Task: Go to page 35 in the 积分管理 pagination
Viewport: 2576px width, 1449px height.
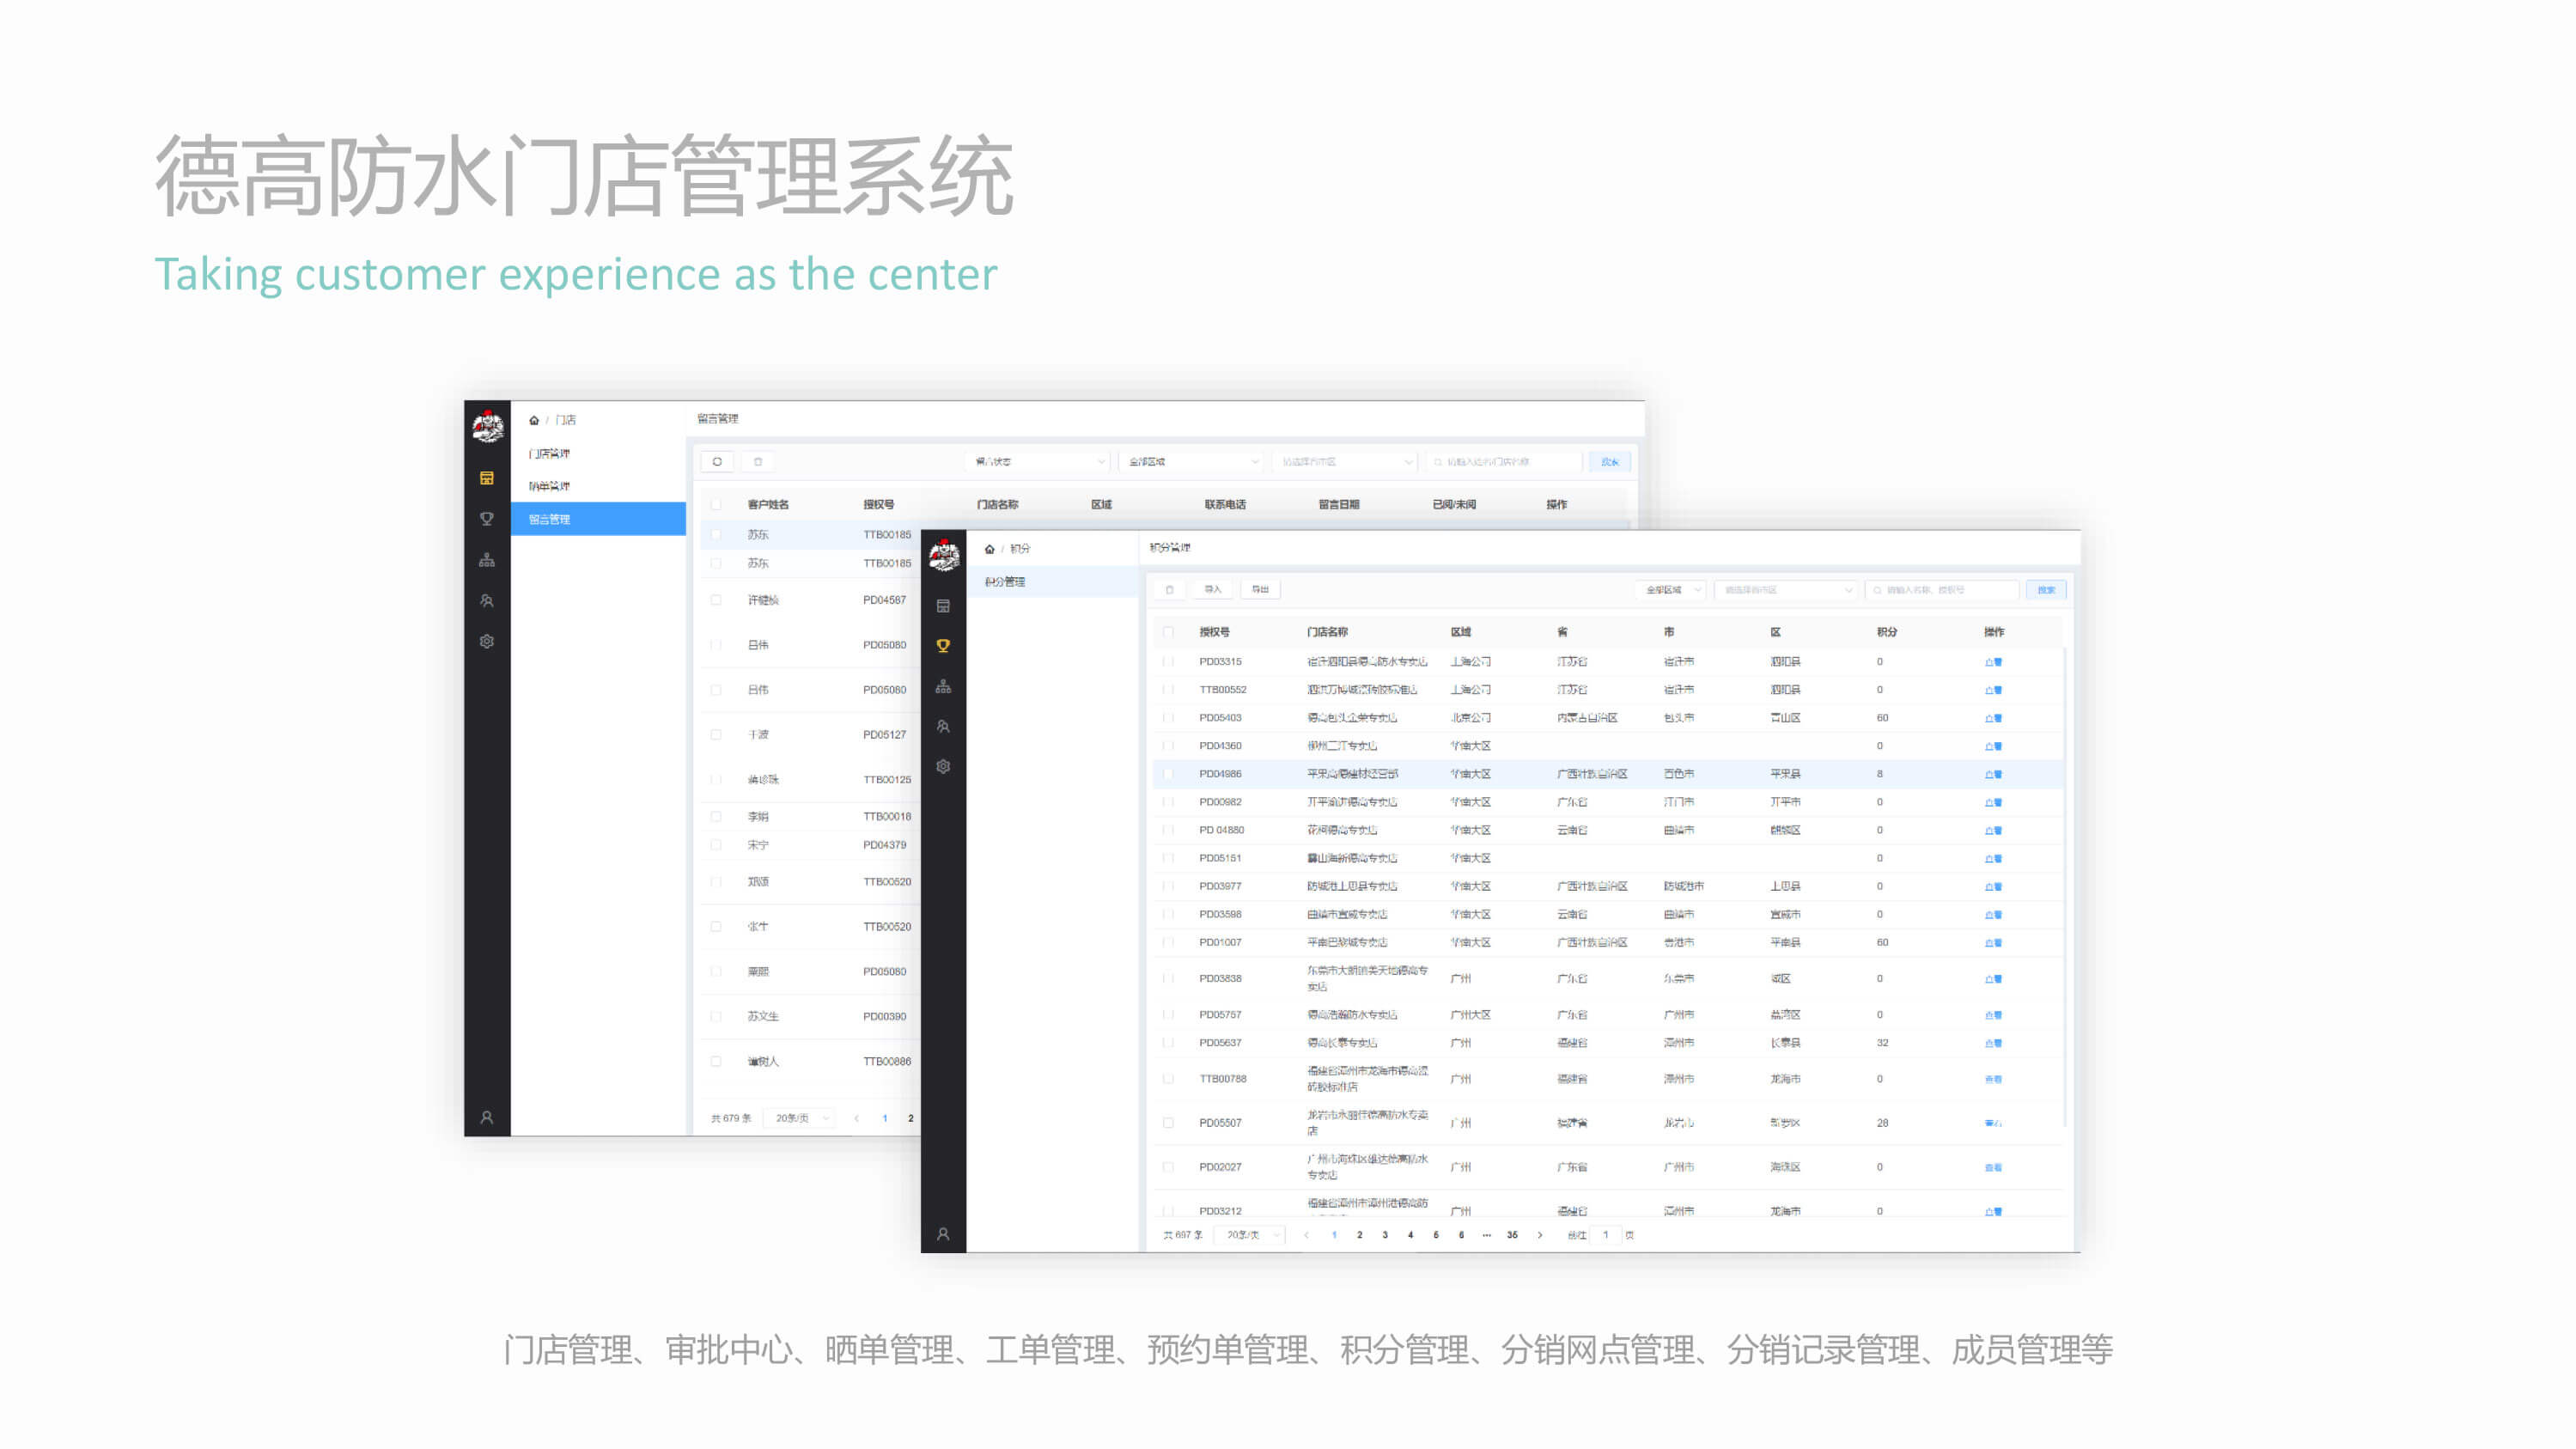Action: tap(1512, 1235)
